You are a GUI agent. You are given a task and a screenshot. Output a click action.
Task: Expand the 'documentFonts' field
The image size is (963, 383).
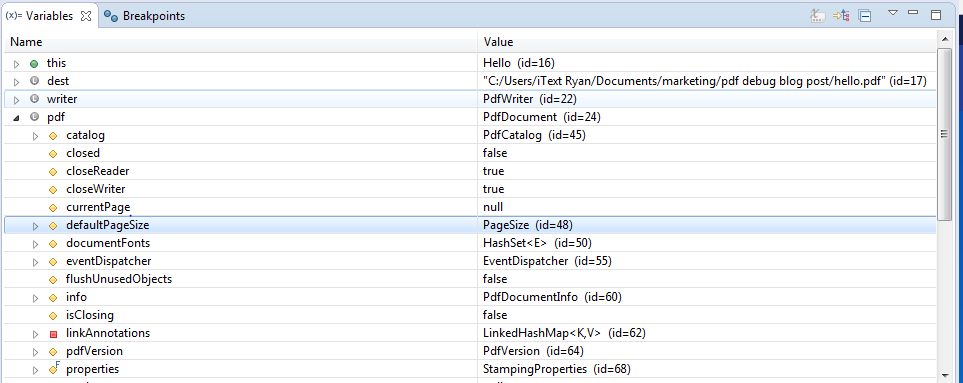(36, 244)
